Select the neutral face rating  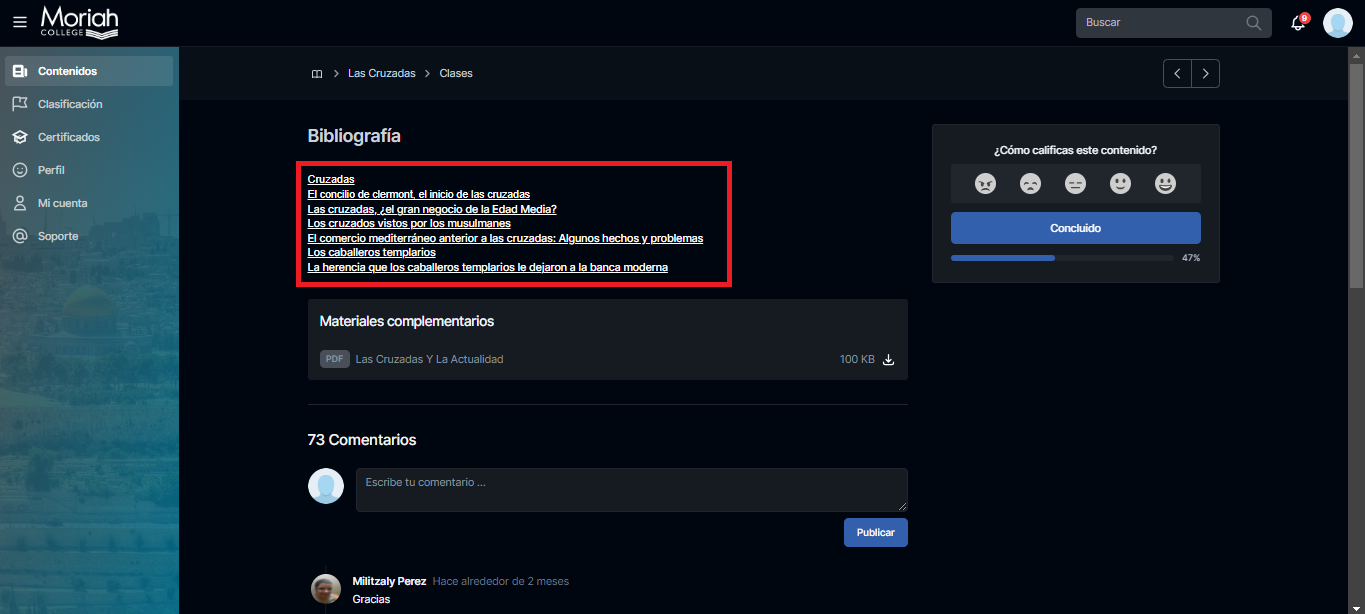1075,184
